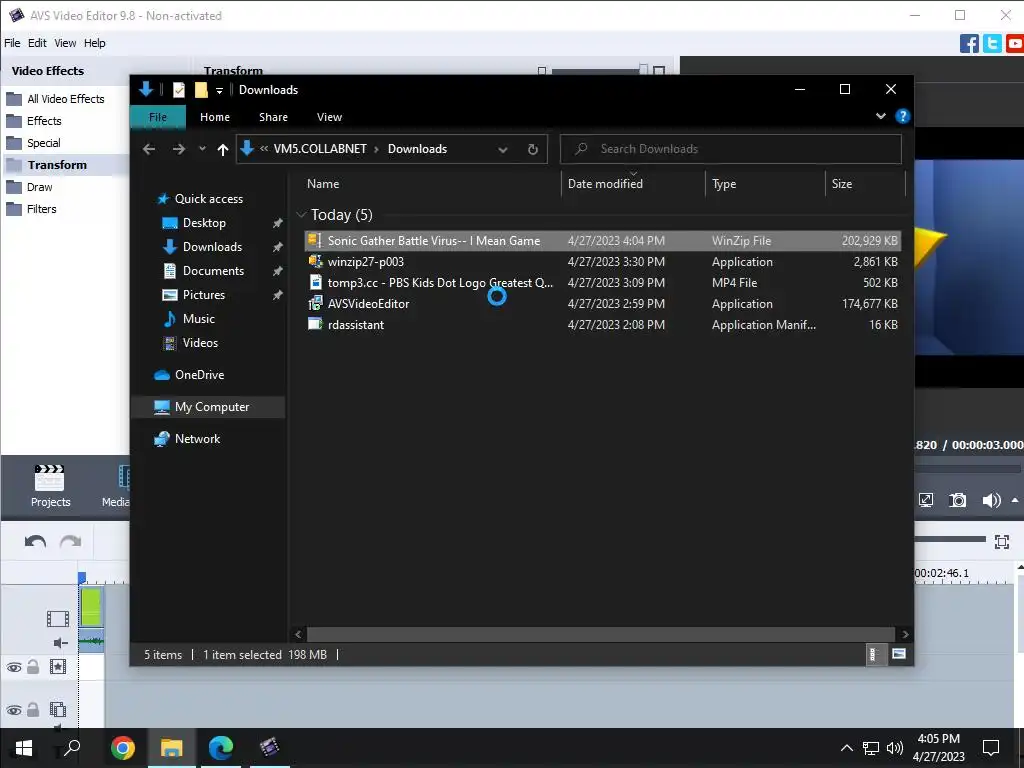The width and height of the screenshot is (1024, 768).
Task: Open the Help menu in AVS Video Editor
Action: pos(95,43)
